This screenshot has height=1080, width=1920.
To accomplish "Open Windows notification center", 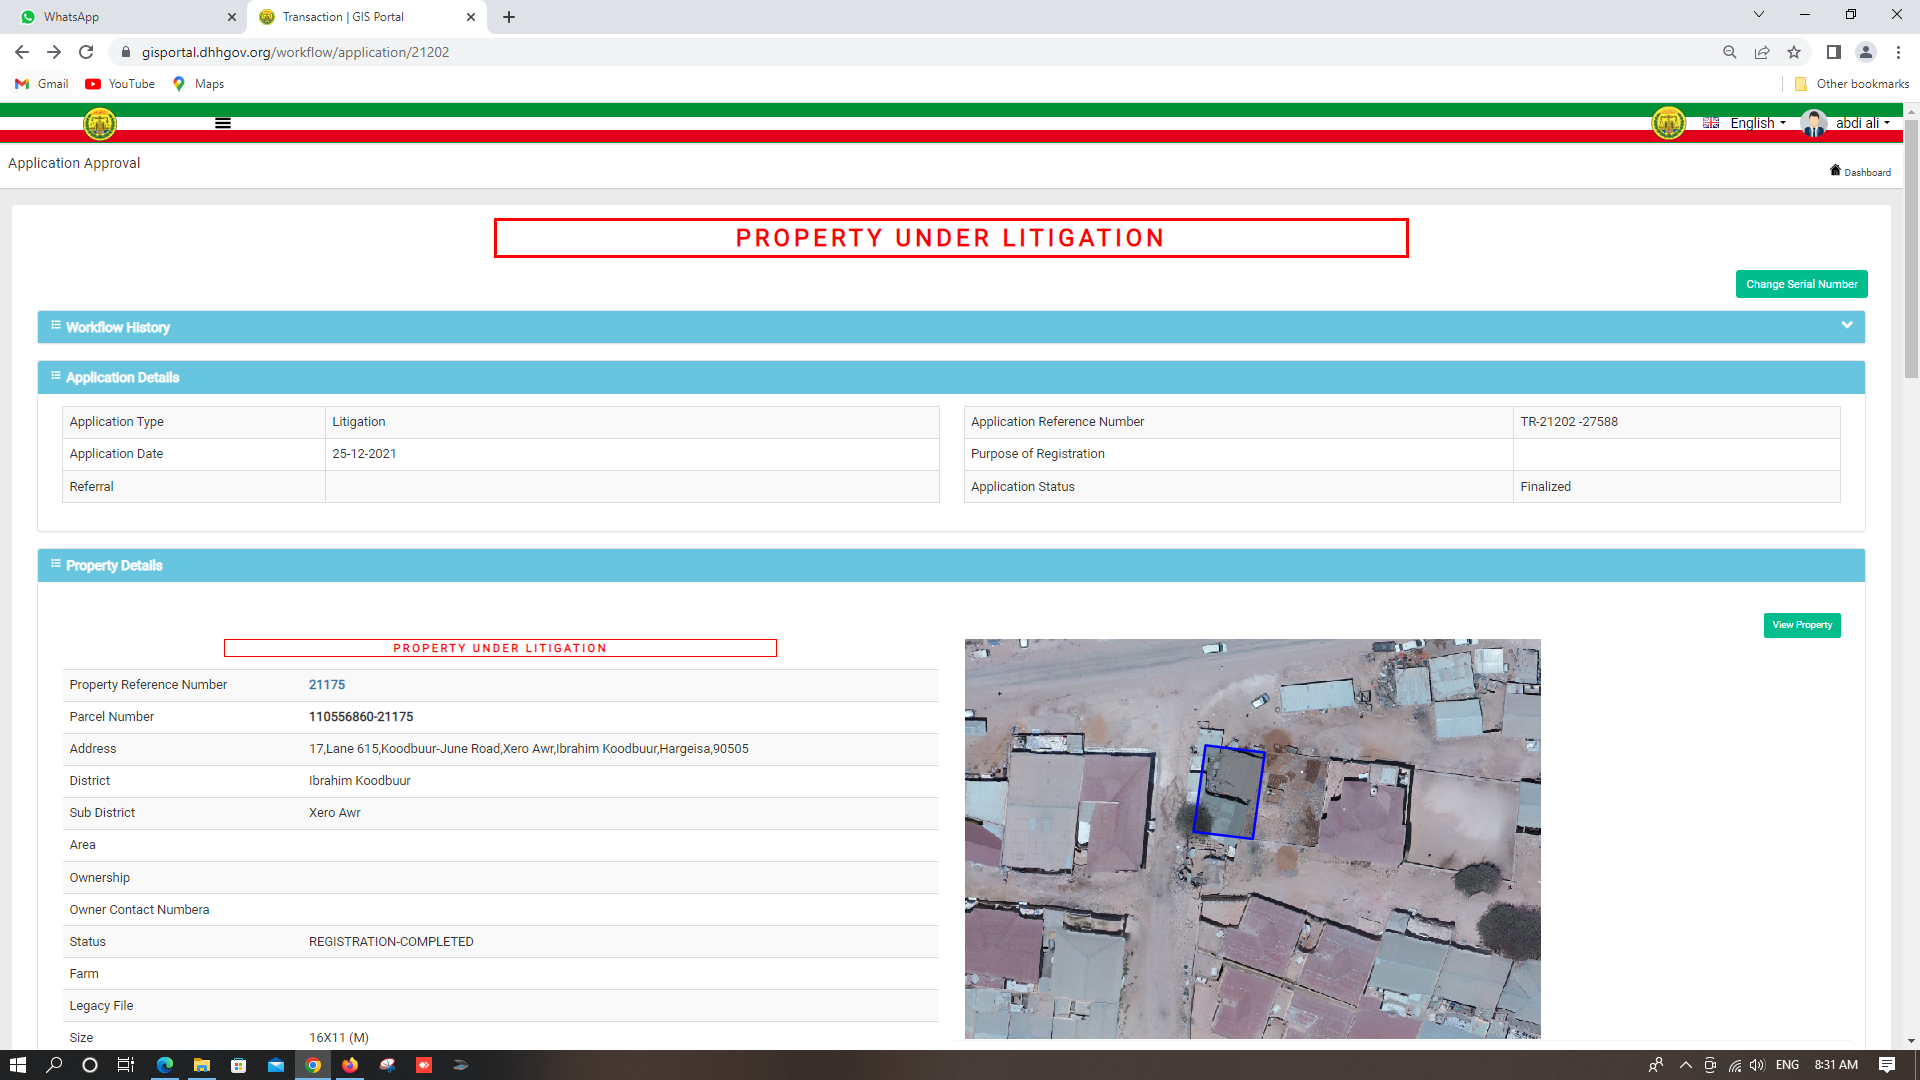I will 1887,1065.
